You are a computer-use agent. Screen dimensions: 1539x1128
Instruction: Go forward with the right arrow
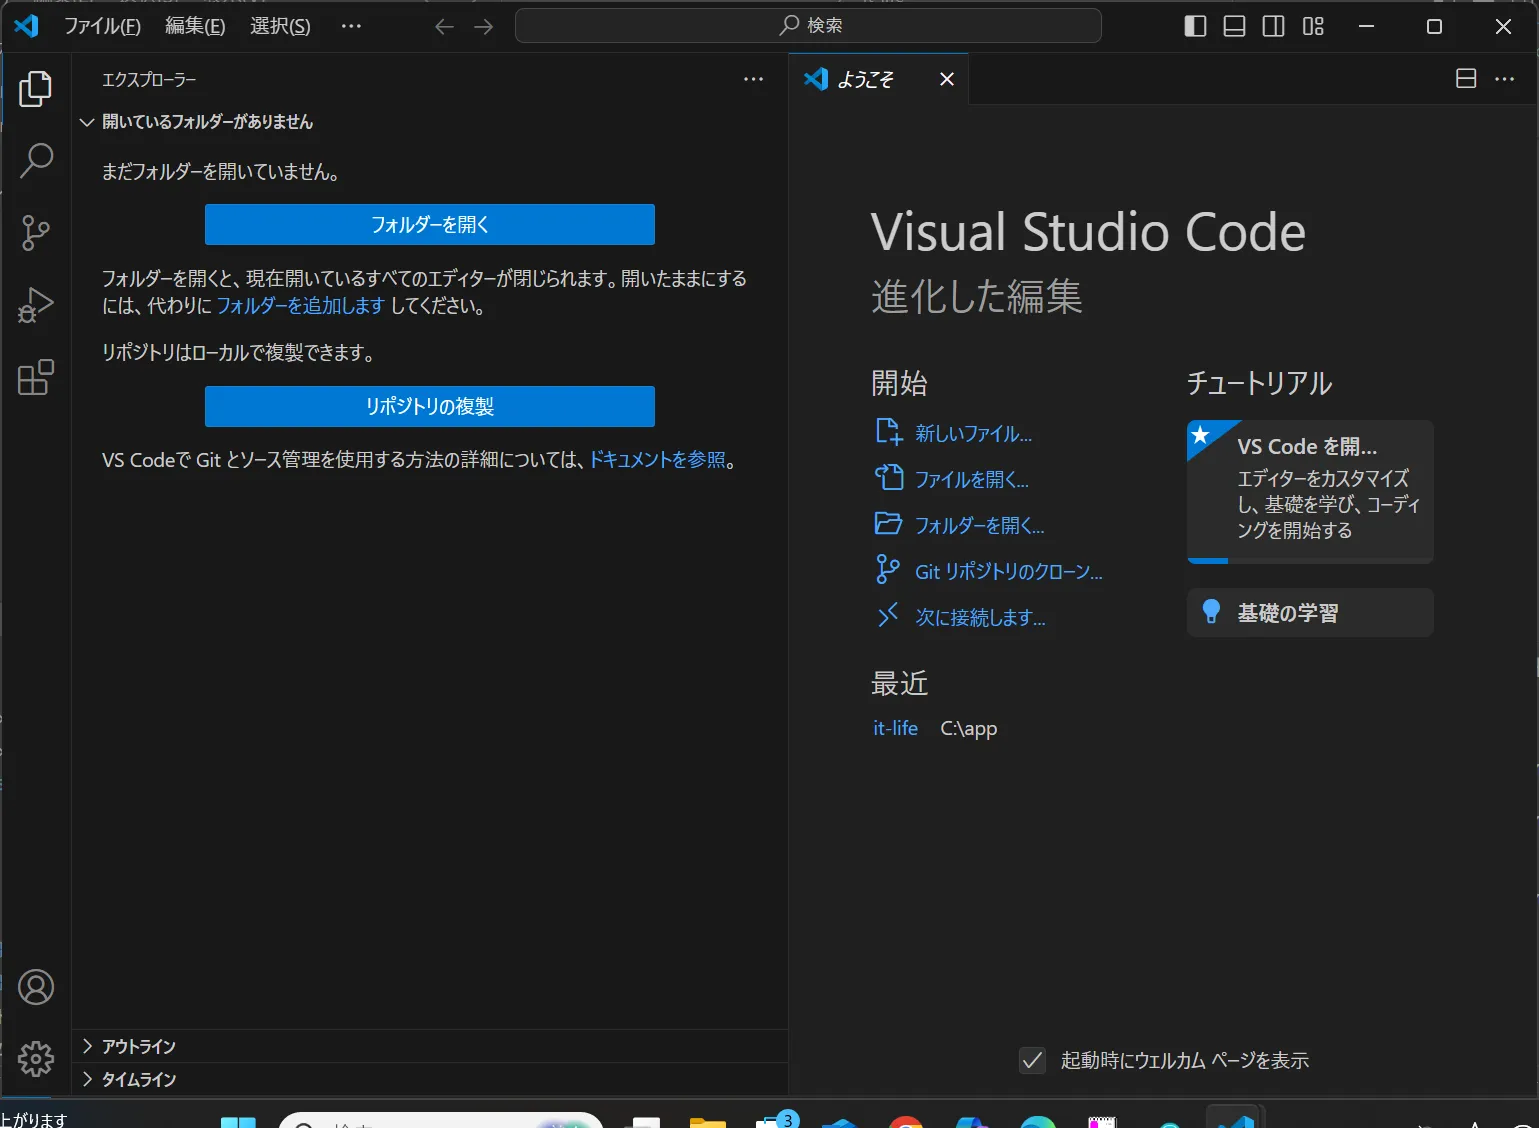[x=484, y=27]
